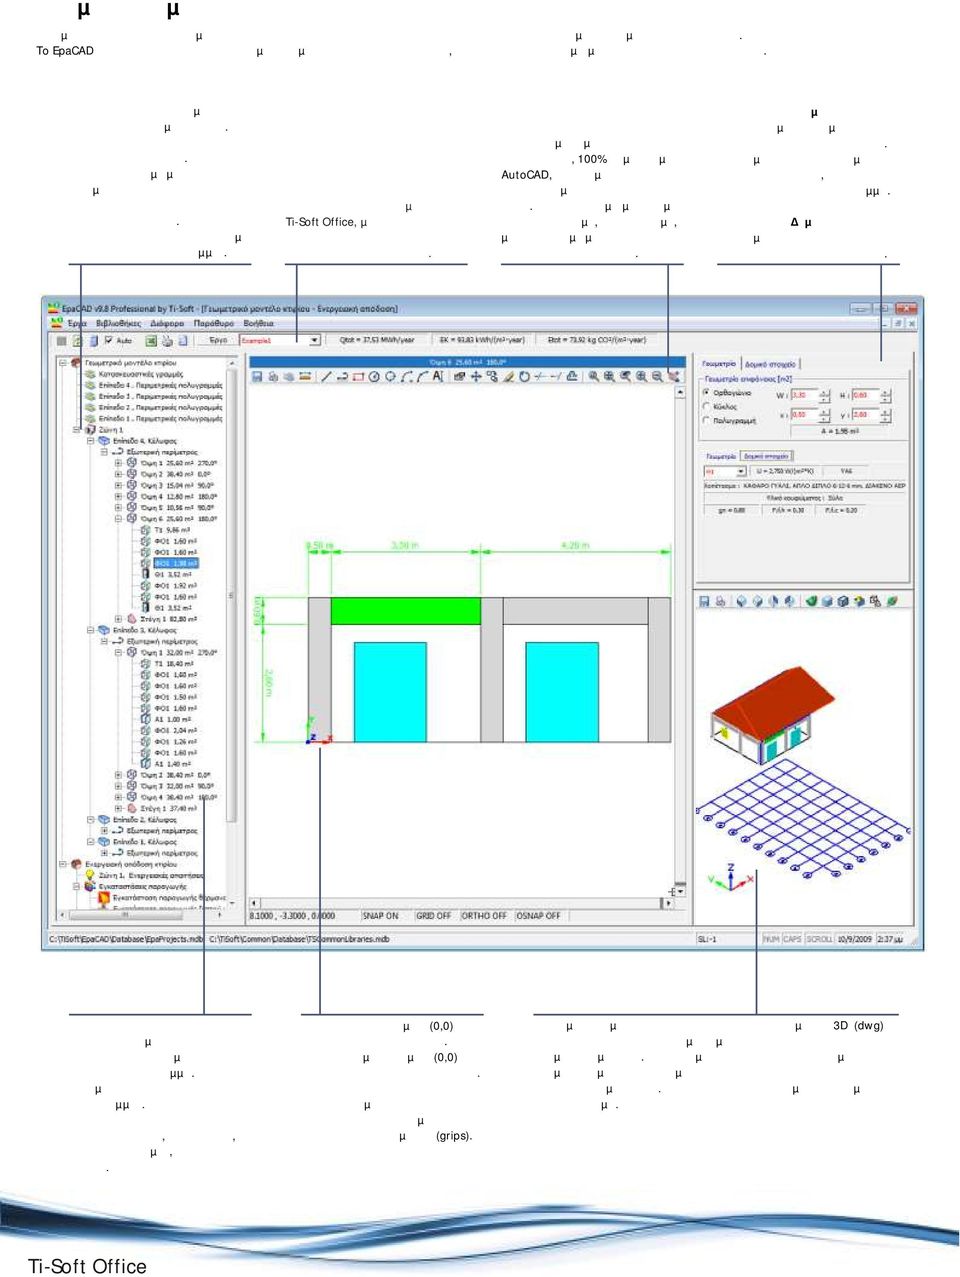The width and height of the screenshot is (960, 1277).
Task: Click the first zoom magnifier in drawing toolbar
Action: 594,376
